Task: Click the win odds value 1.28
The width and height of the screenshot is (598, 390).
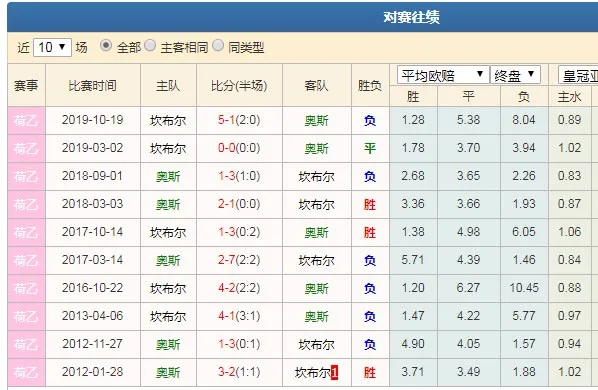Action: coord(413,120)
